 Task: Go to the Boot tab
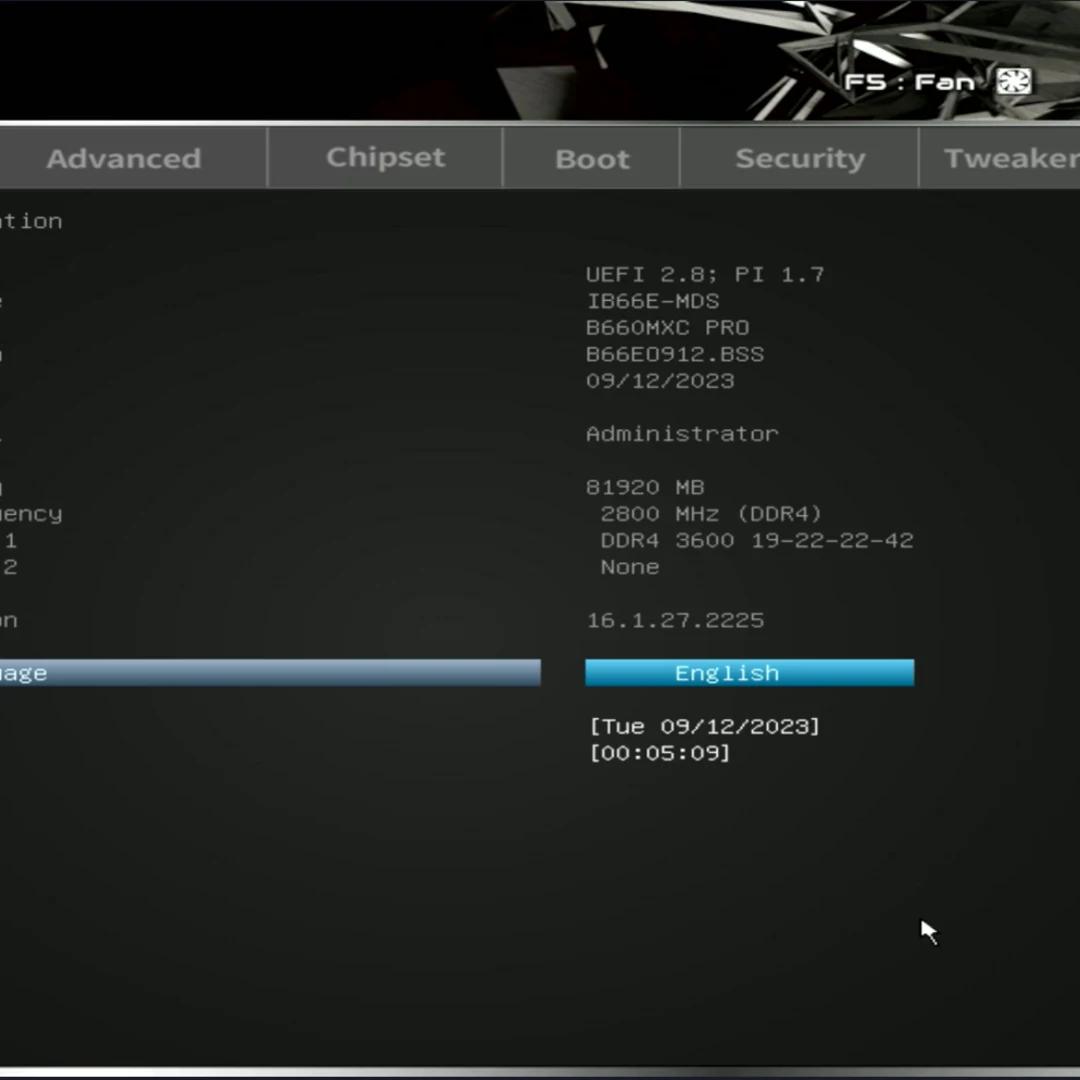click(592, 158)
